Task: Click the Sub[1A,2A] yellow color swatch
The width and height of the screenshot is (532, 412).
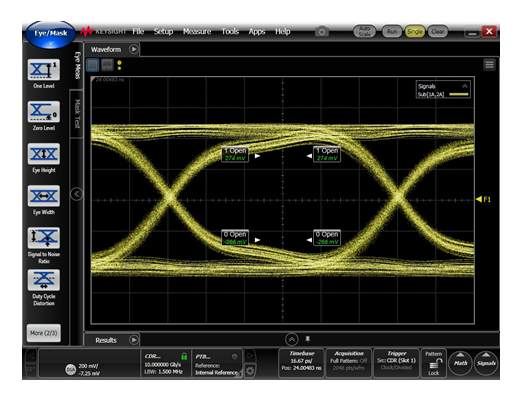Action: click(459, 94)
